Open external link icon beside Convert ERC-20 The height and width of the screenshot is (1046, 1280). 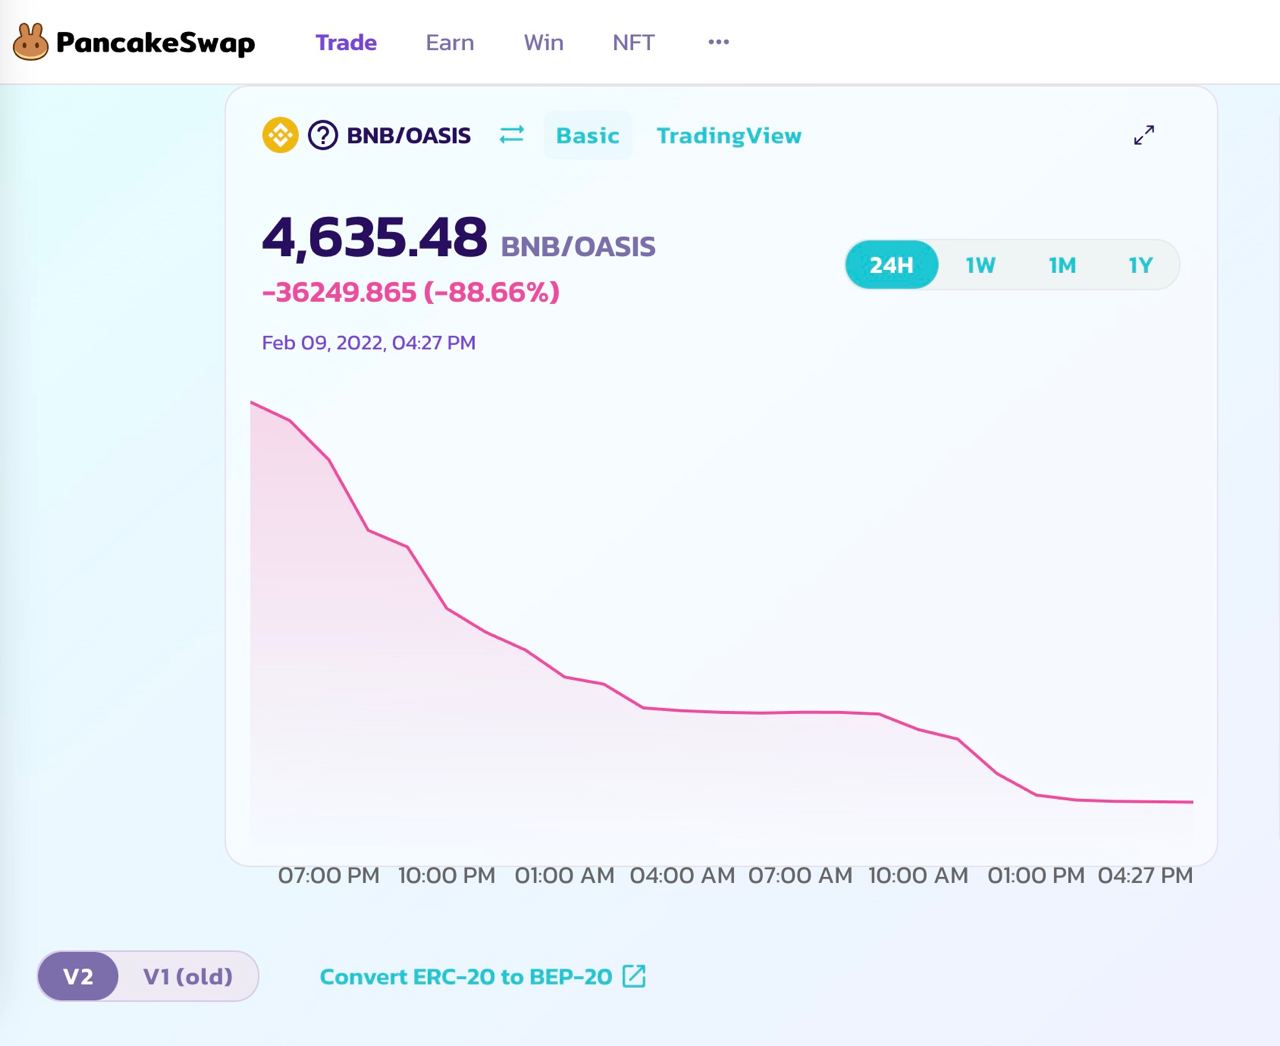tap(634, 976)
